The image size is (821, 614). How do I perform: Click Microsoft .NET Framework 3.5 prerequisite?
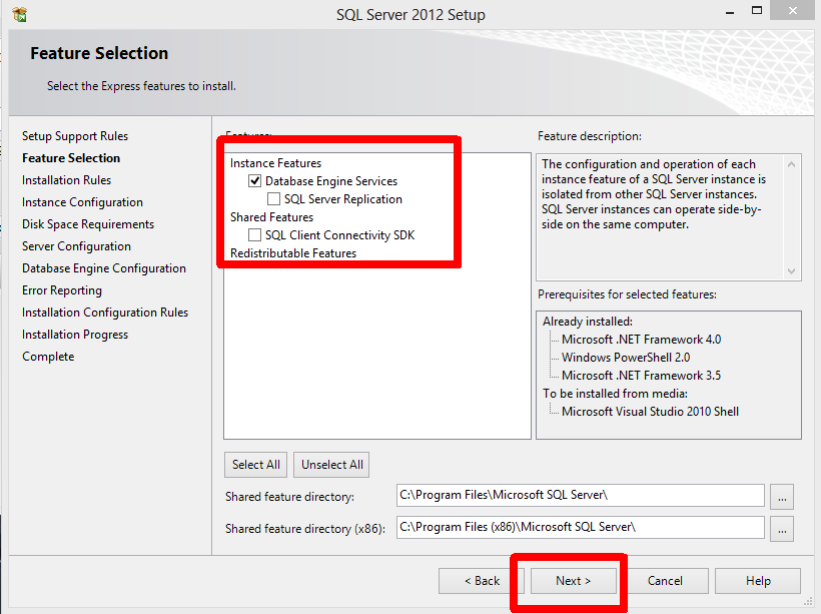point(641,376)
